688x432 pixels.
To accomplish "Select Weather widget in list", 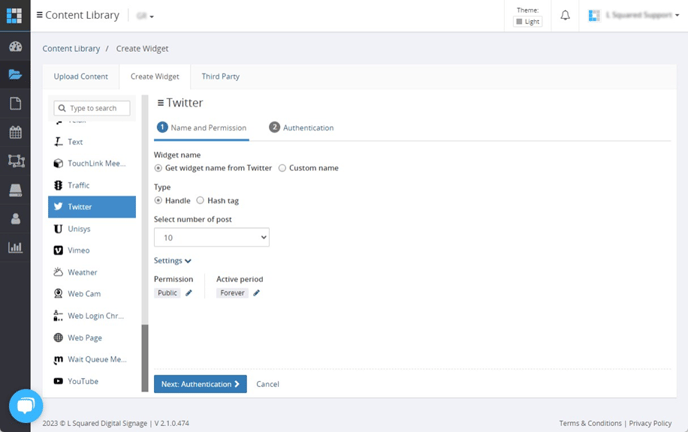I will pos(92,272).
